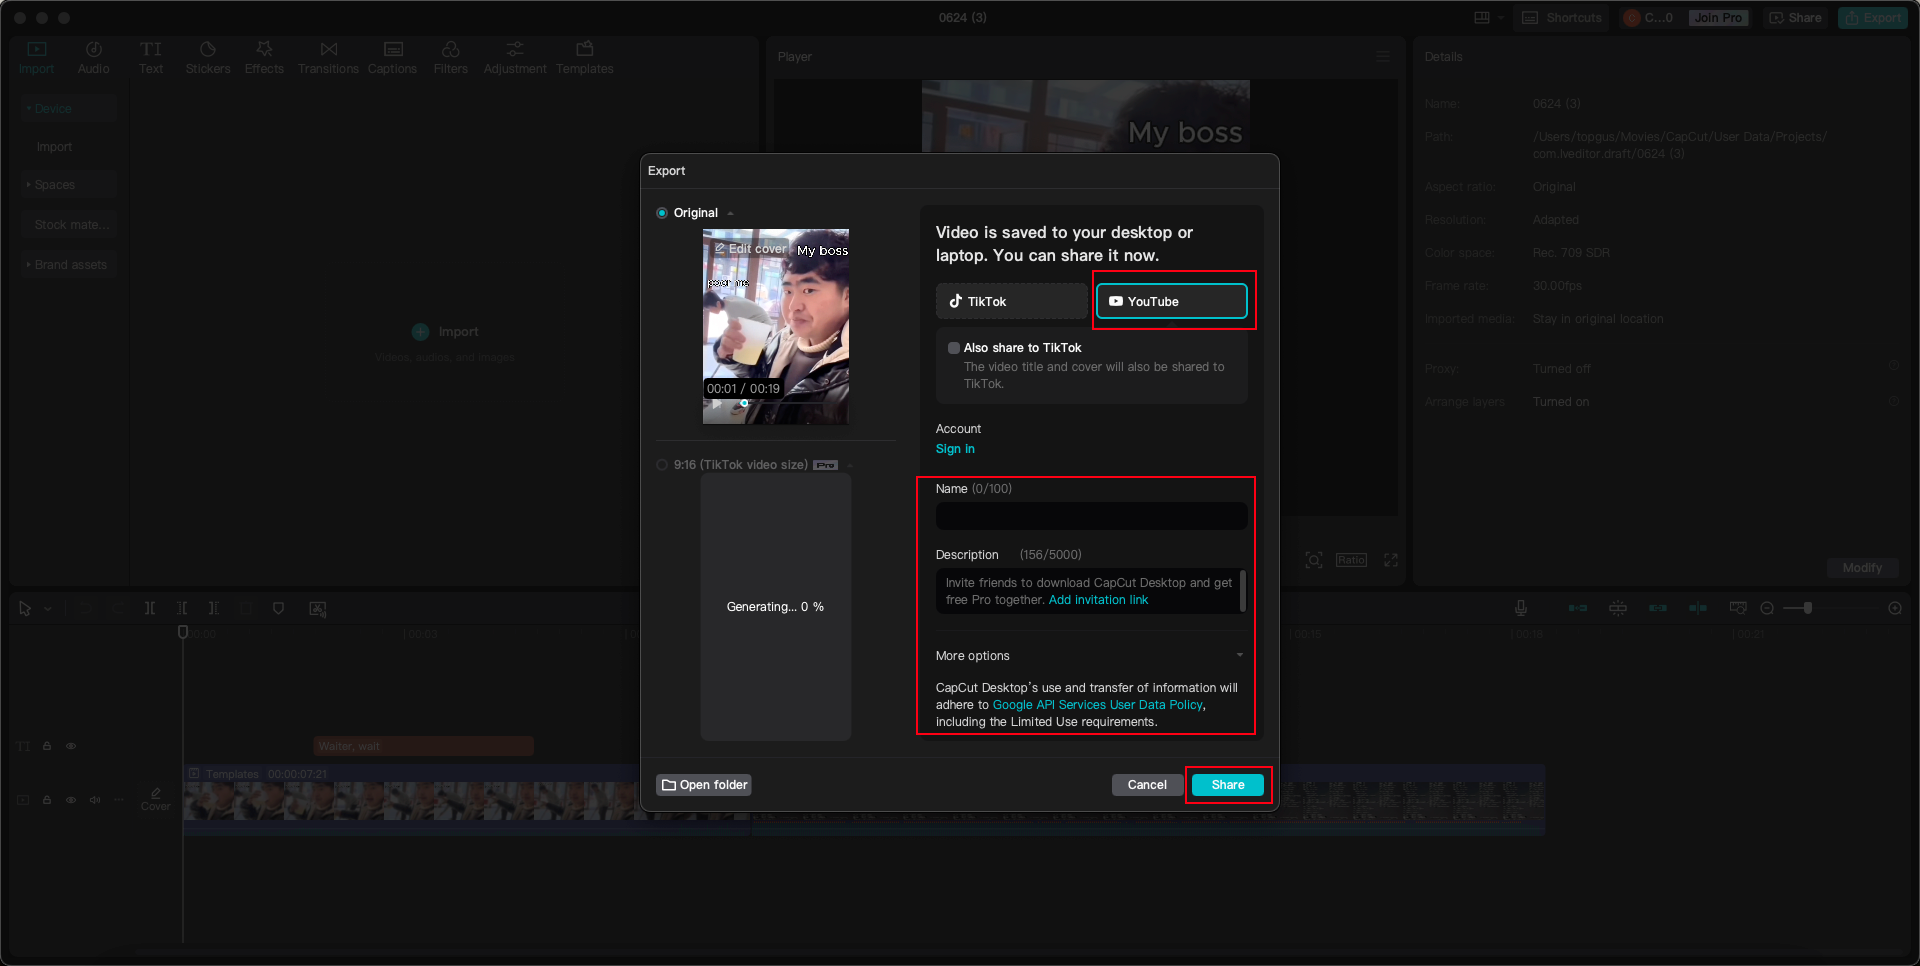Cancel the export dialog

(x=1147, y=785)
